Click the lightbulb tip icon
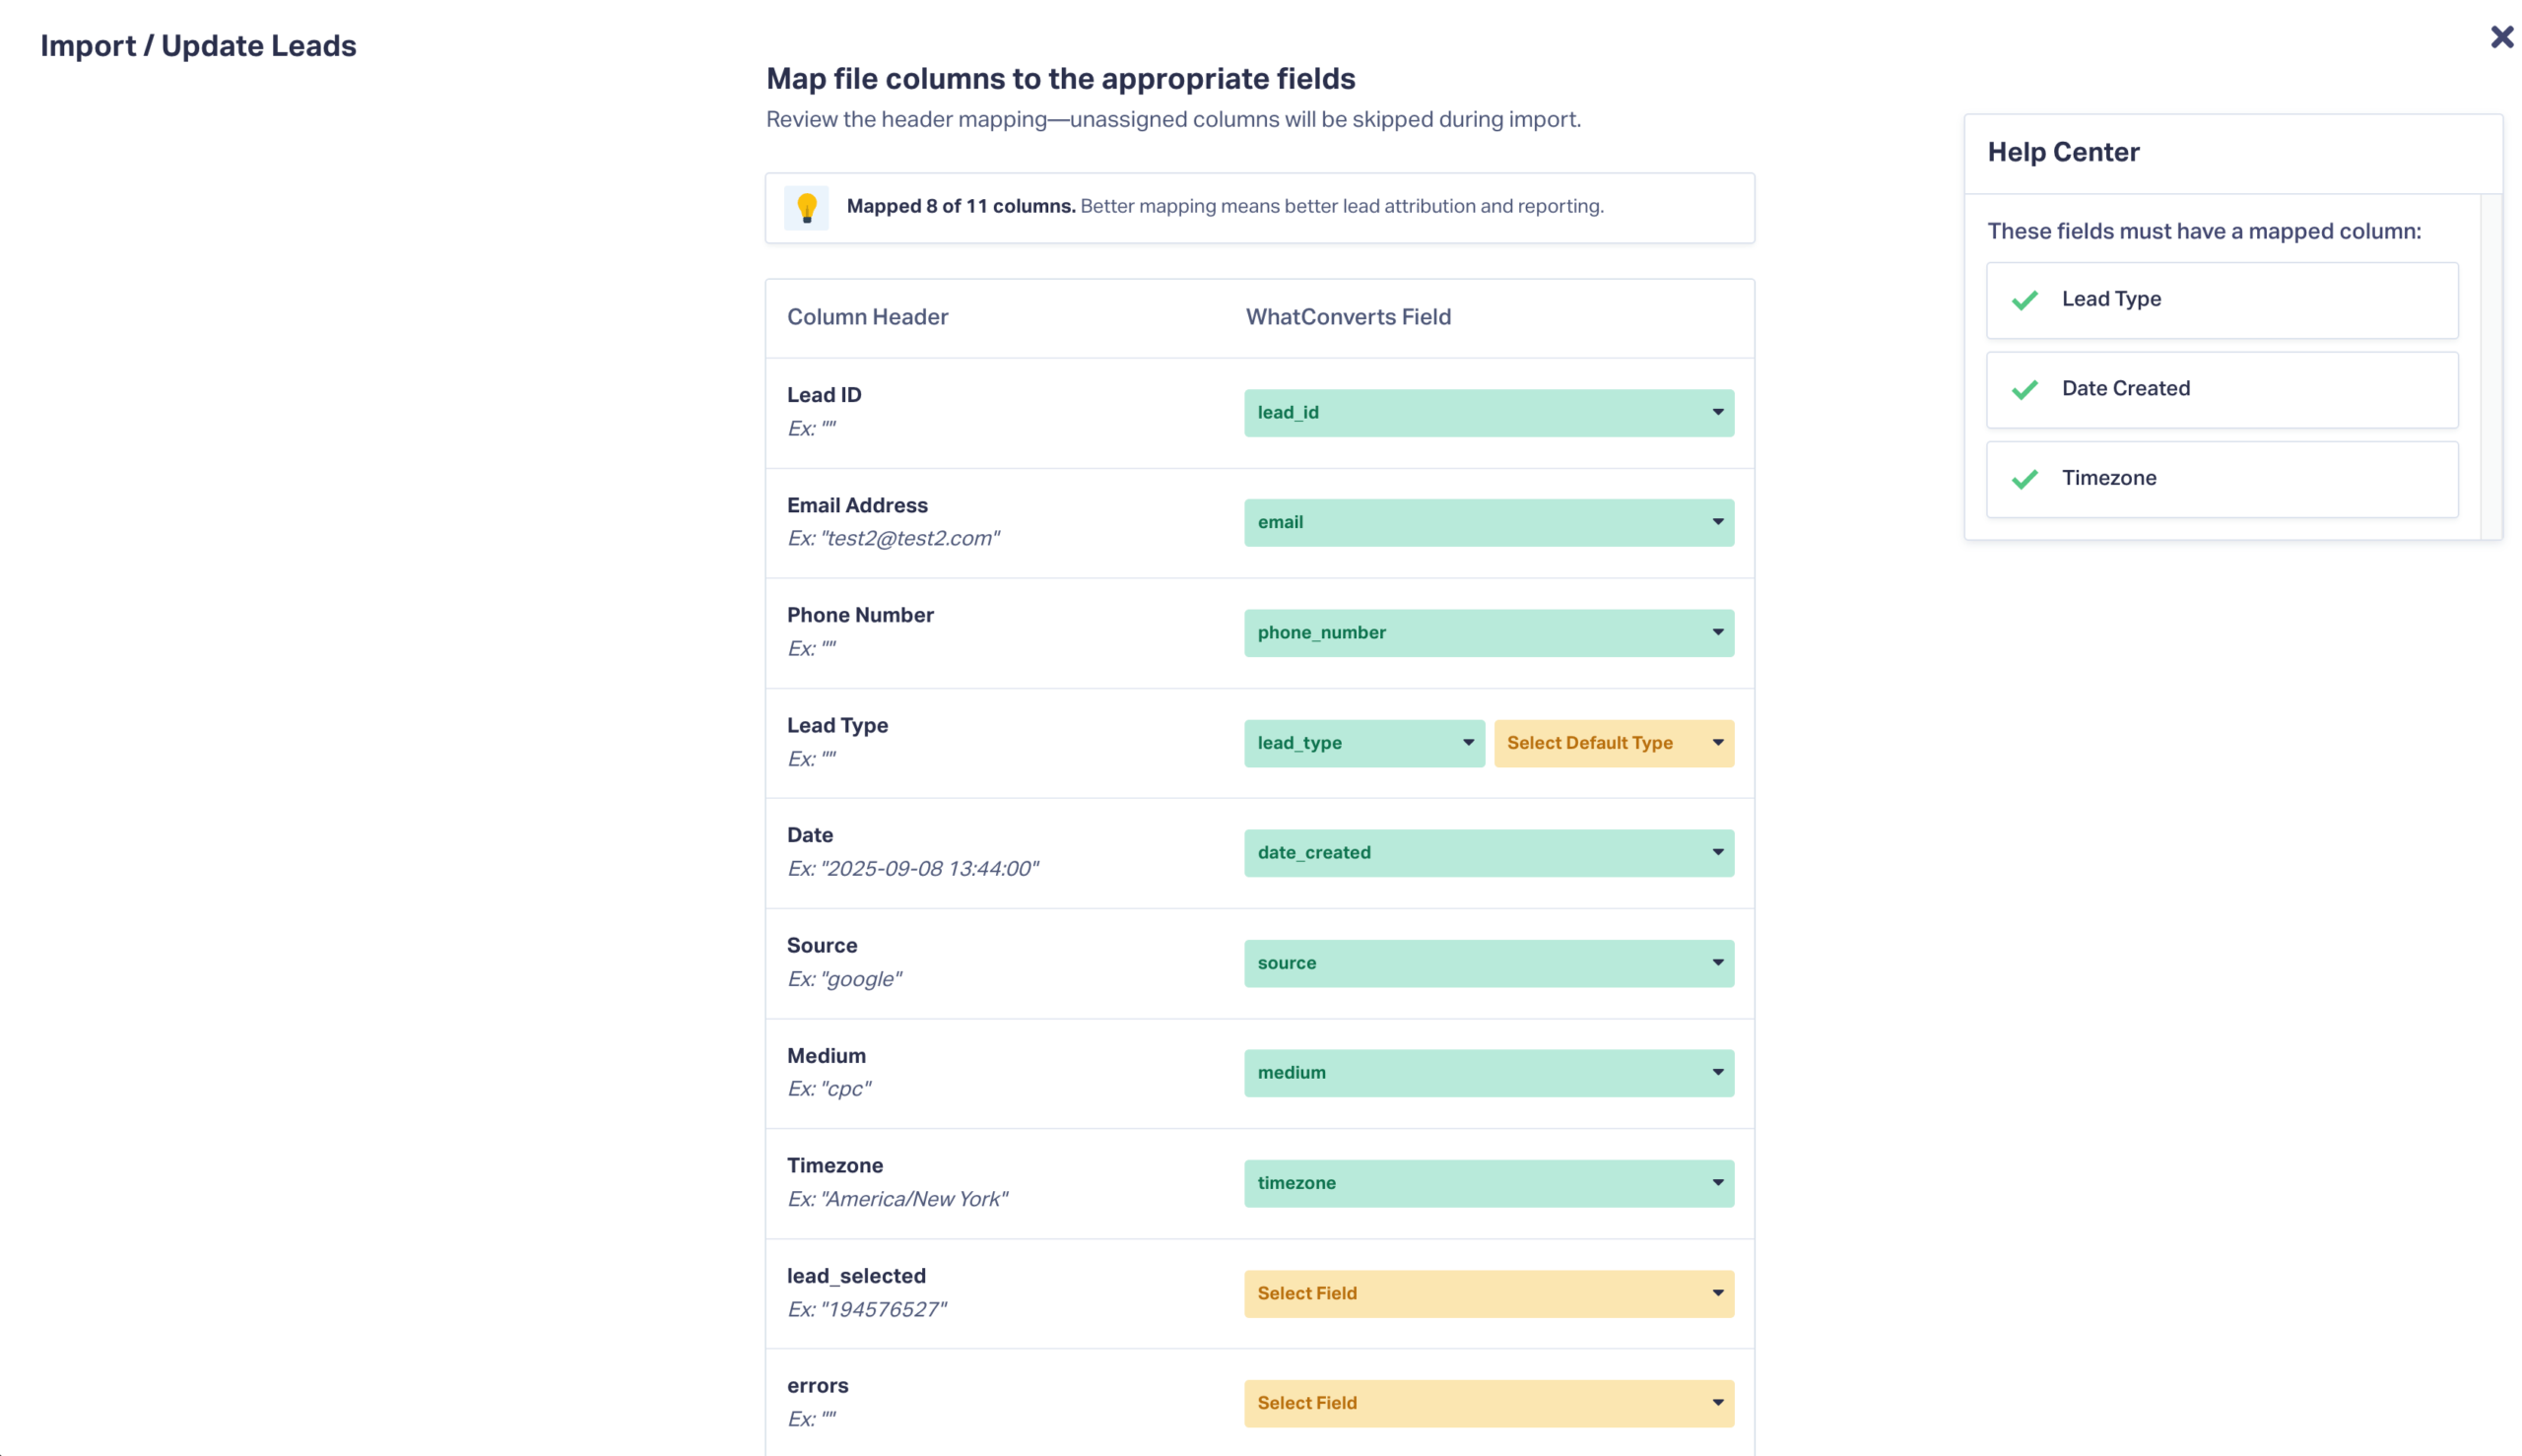 (x=806, y=207)
